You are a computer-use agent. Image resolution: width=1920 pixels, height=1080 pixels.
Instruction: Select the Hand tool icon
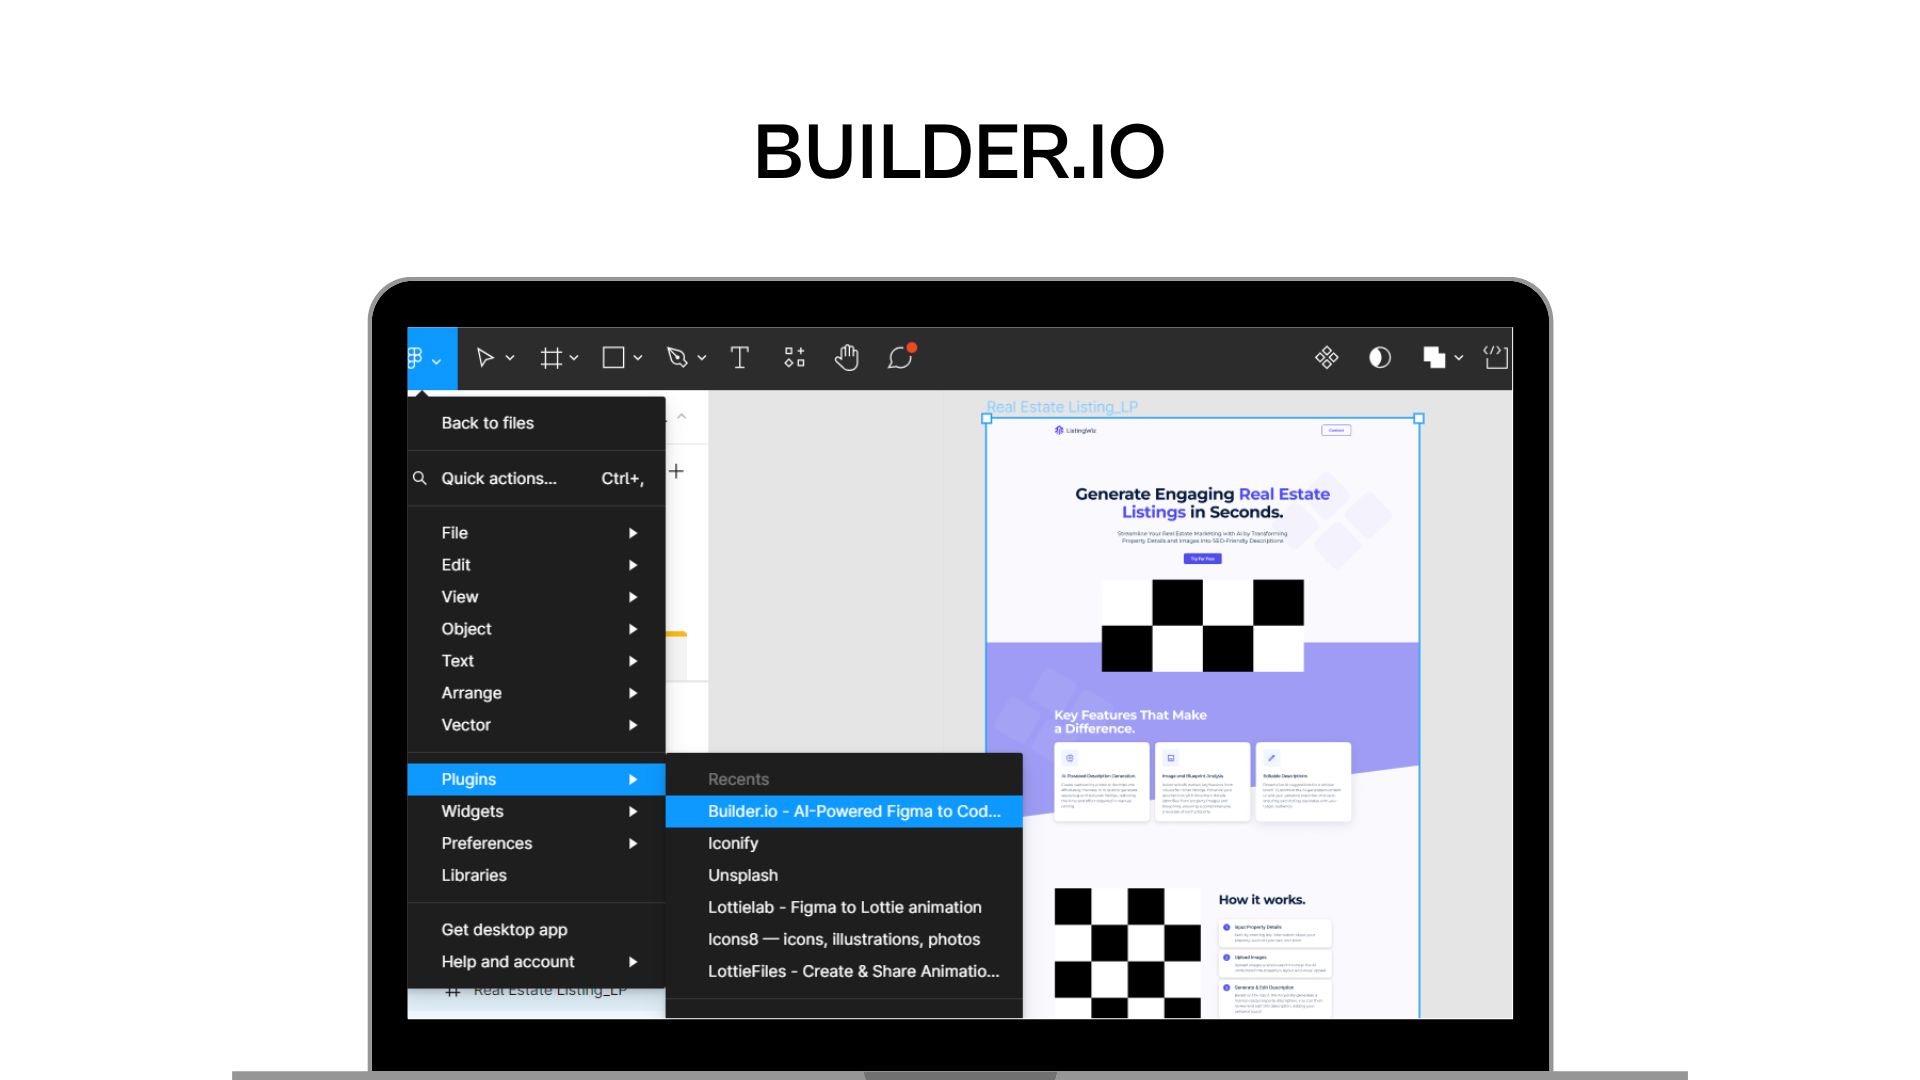(x=846, y=358)
